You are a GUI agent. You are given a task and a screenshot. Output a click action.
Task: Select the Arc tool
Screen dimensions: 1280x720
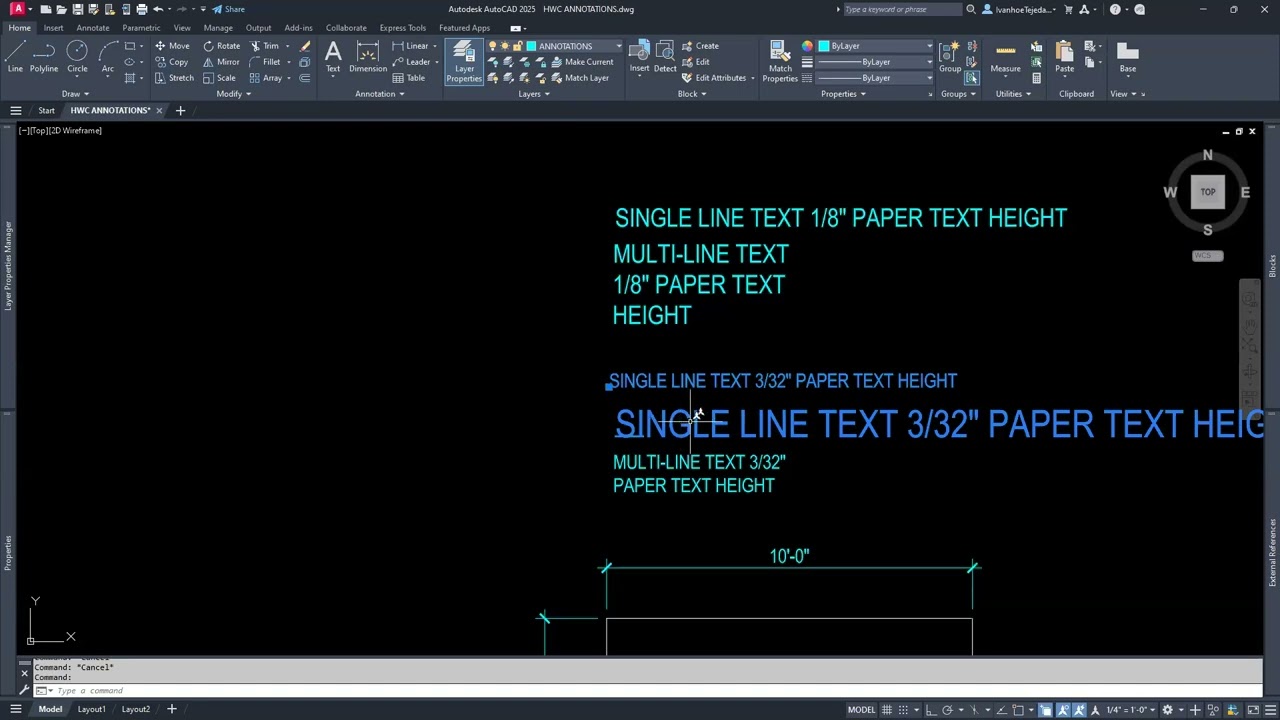(x=107, y=57)
